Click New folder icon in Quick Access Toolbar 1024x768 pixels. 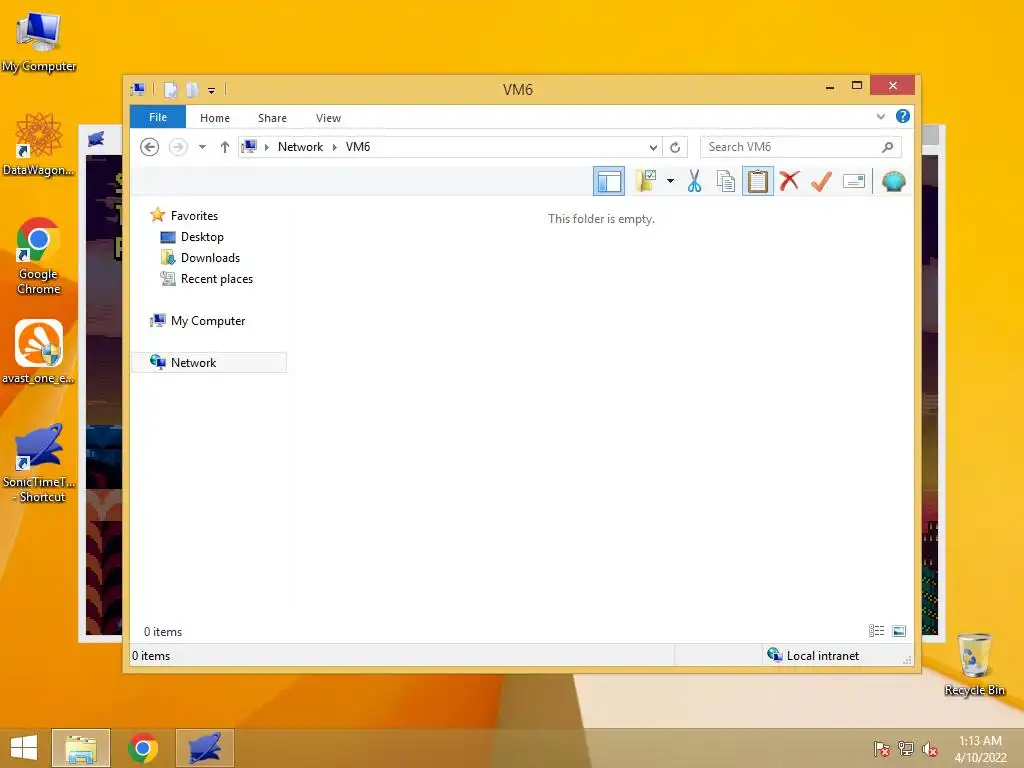click(192, 89)
